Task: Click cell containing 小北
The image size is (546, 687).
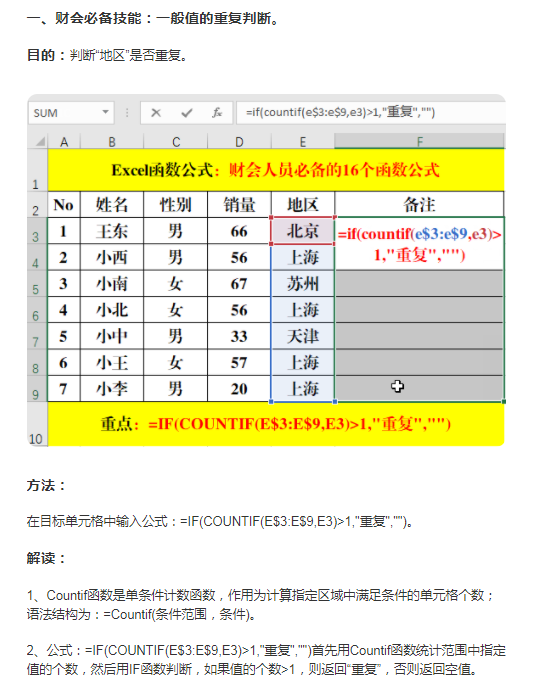Action: tap(112, 310)
